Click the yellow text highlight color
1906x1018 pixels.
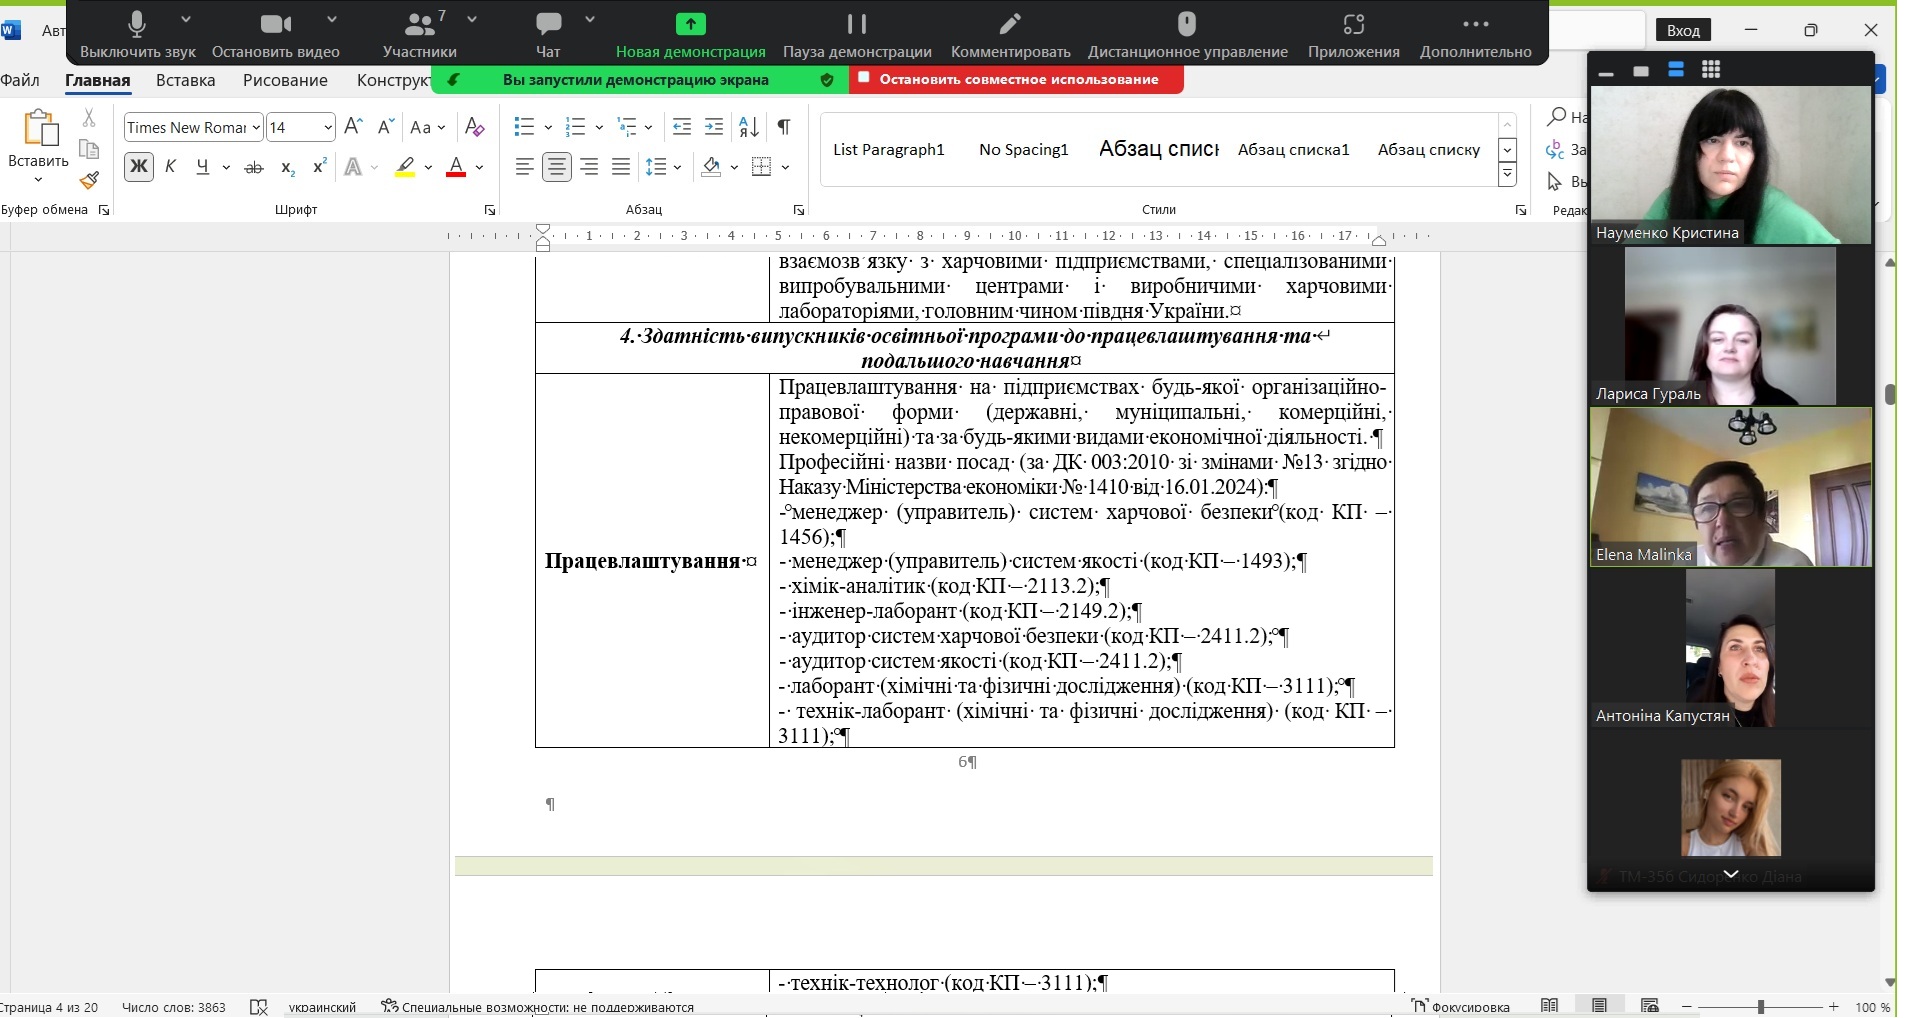[405, 167]
